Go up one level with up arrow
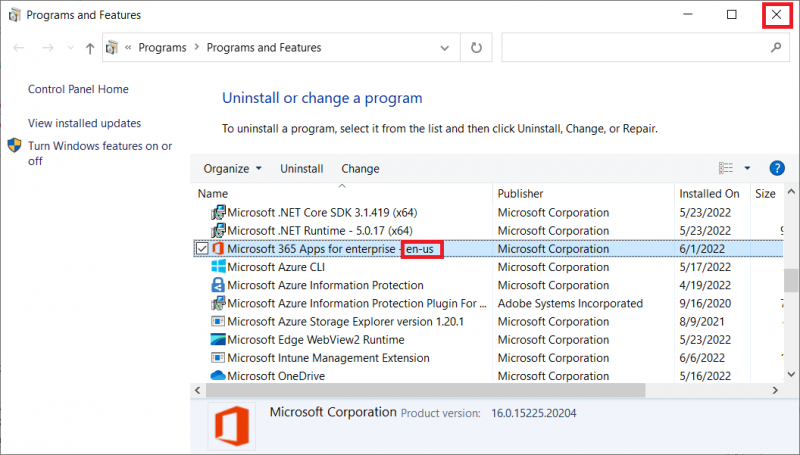The height and width of the screenshot is (455, 800). click(90, 48)
